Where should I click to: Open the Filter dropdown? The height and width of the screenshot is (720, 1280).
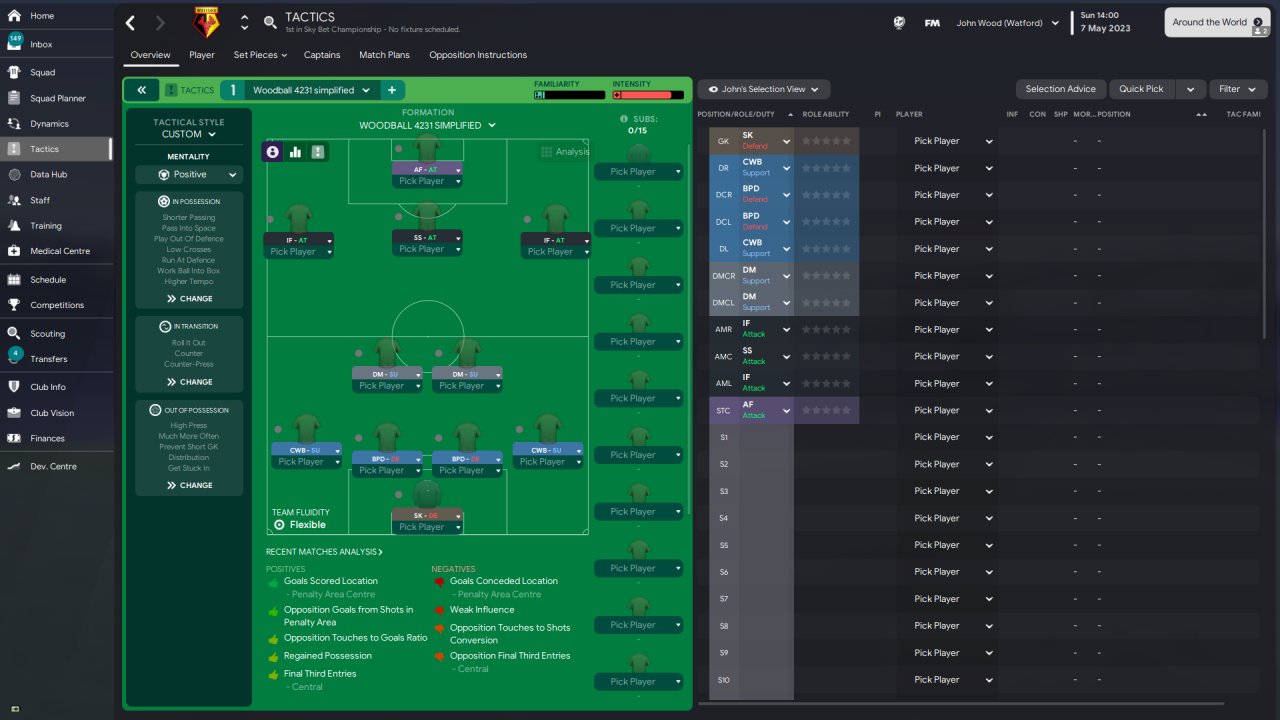[1238, 89]
